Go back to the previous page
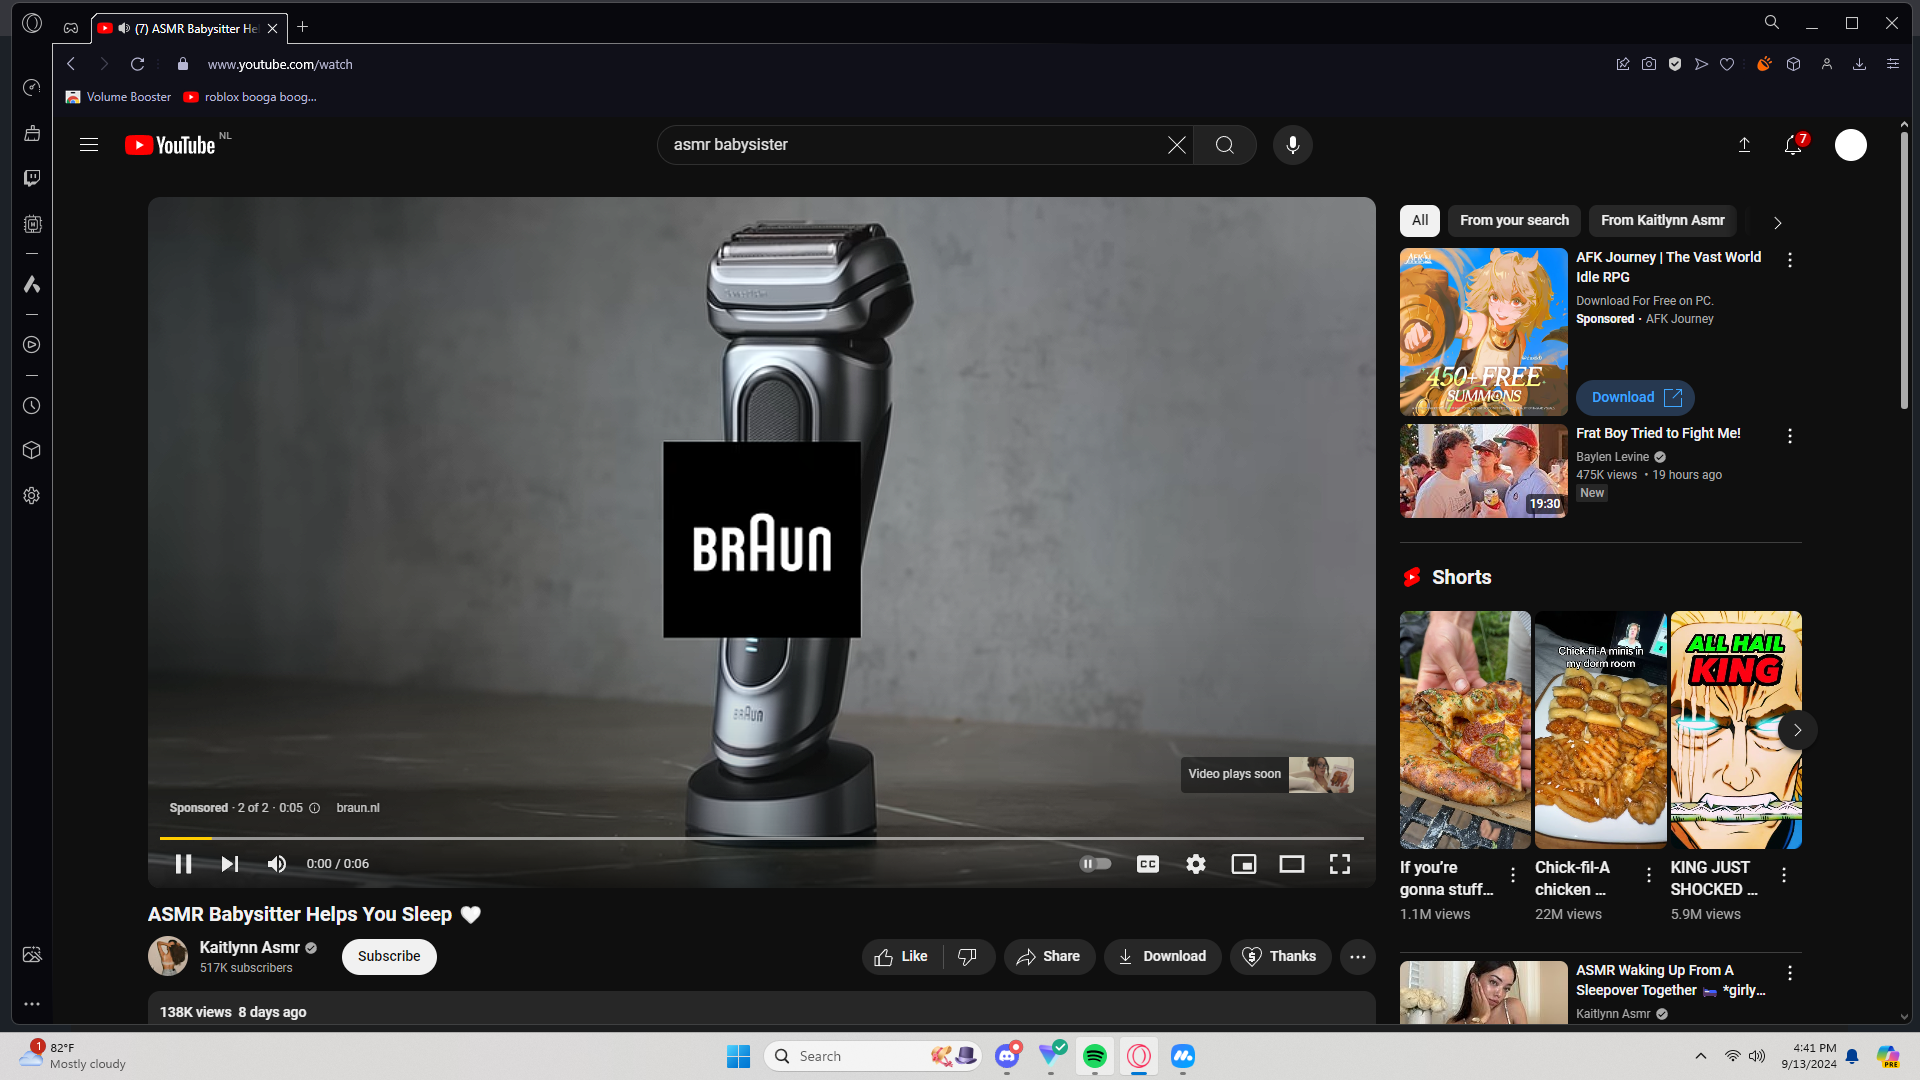The height and width of the screenshot is (1080, 1920). pyautogui.click(x=71, y=64)
